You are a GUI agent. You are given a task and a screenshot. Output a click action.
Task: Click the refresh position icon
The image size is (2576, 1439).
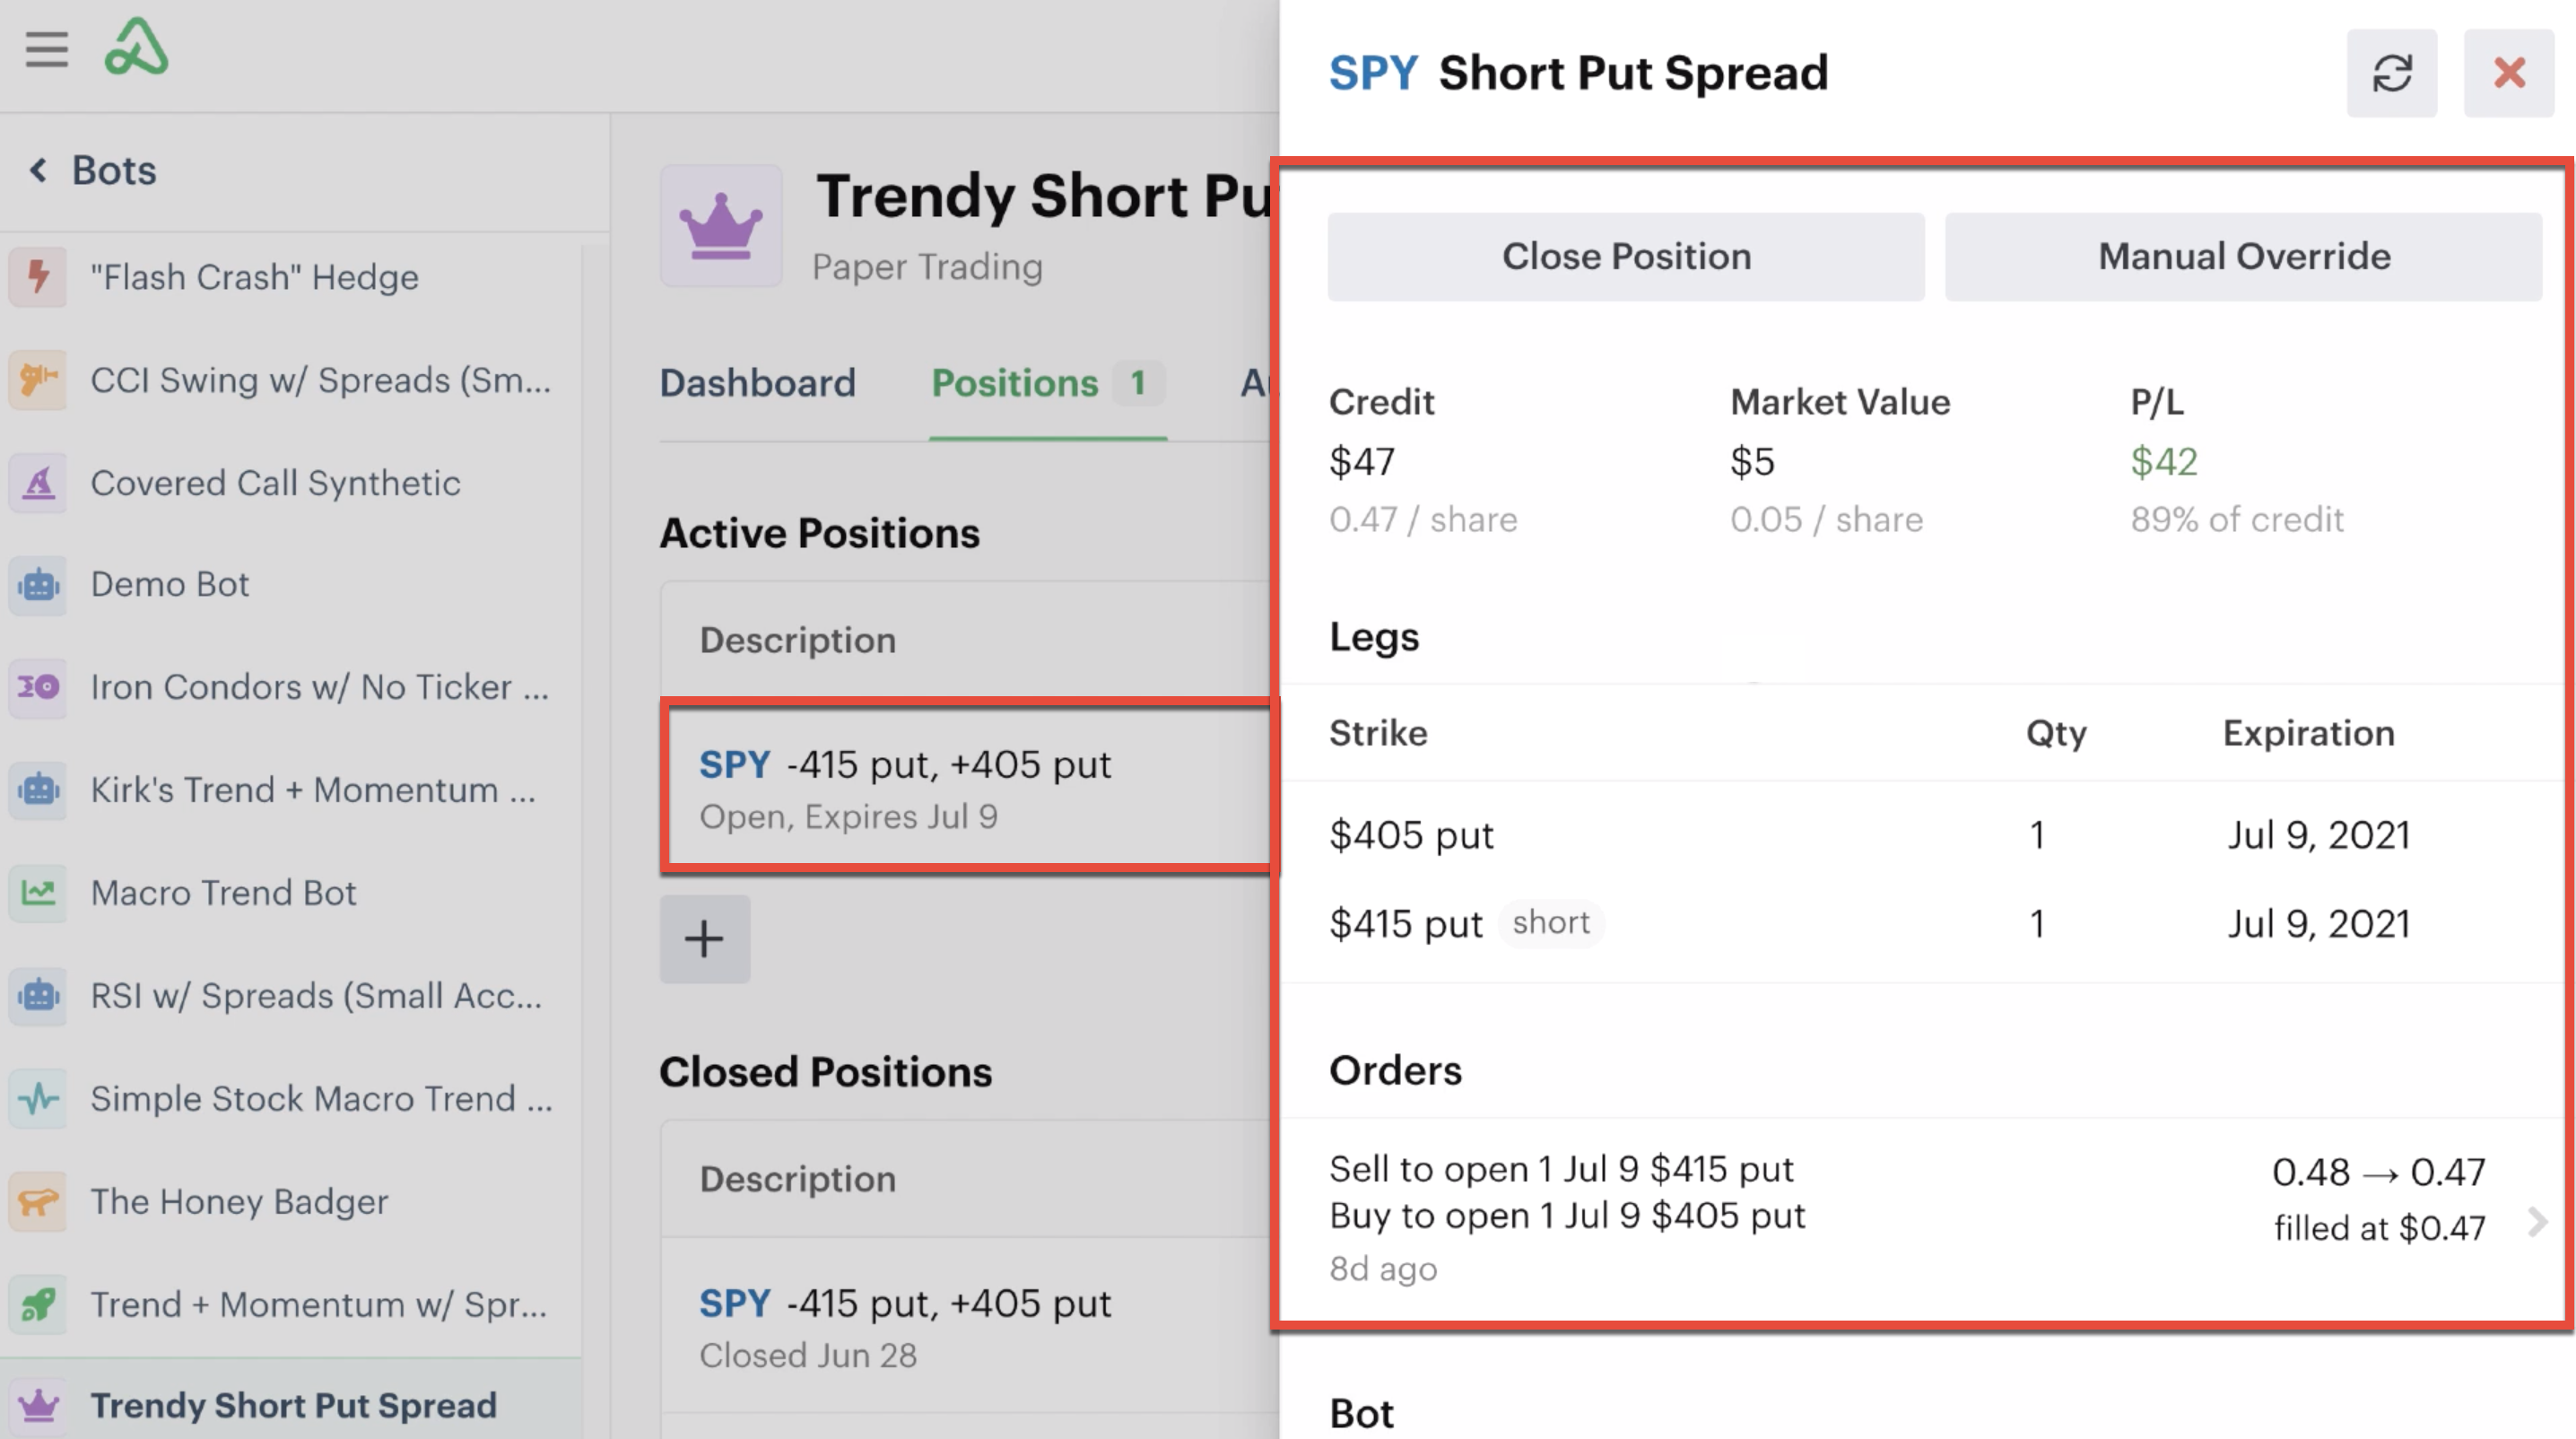2391,74
